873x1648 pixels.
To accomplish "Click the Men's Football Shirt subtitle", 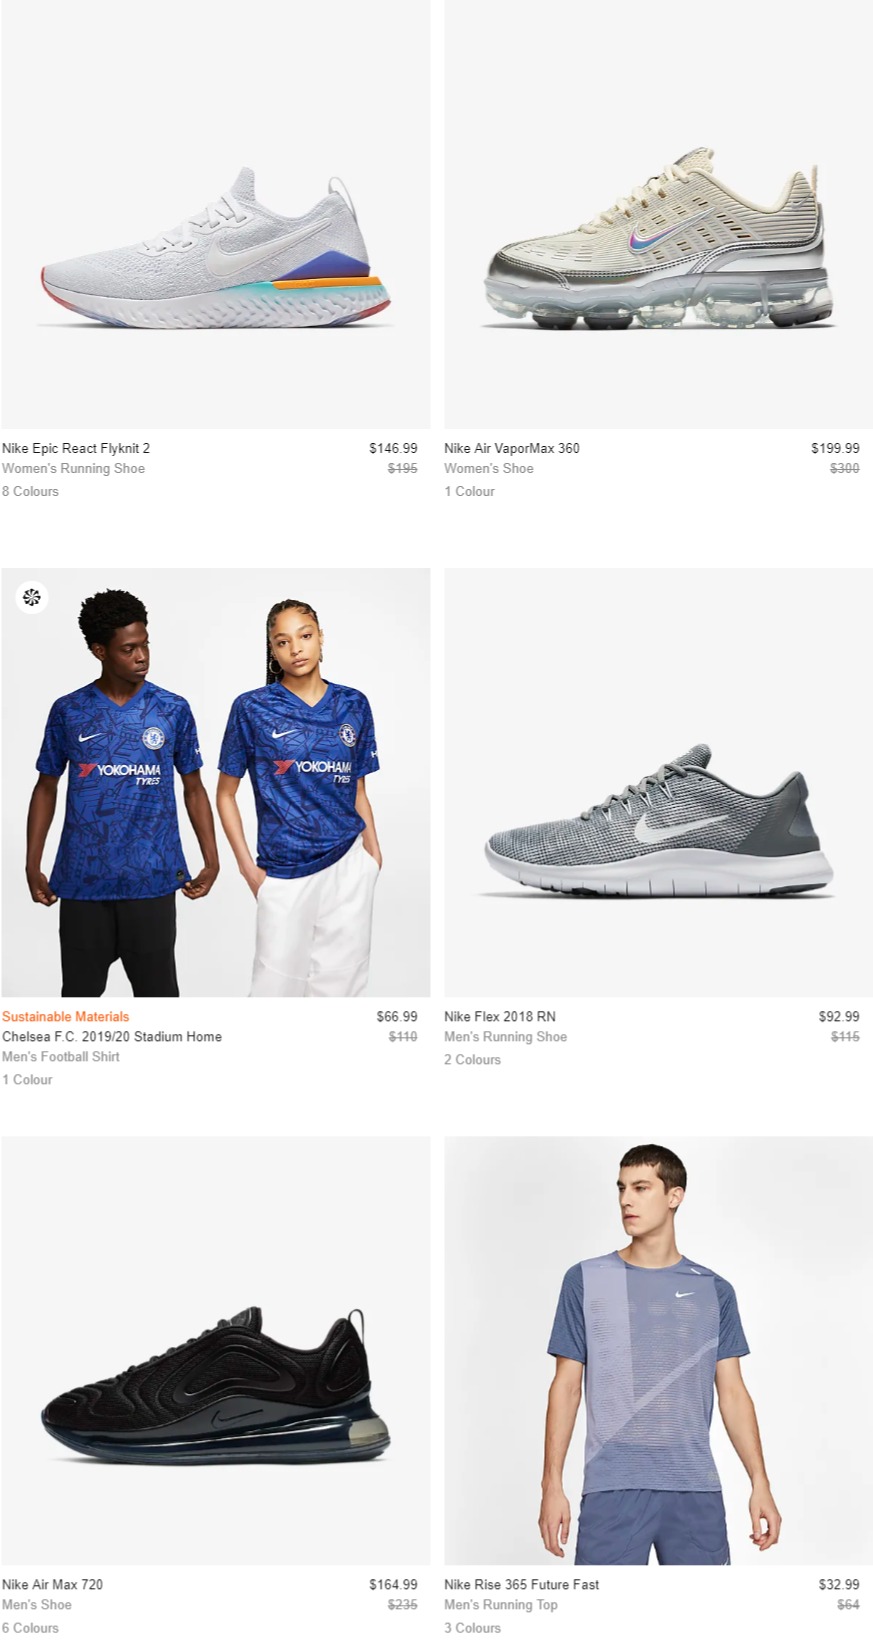I will tap(60, 1056).
